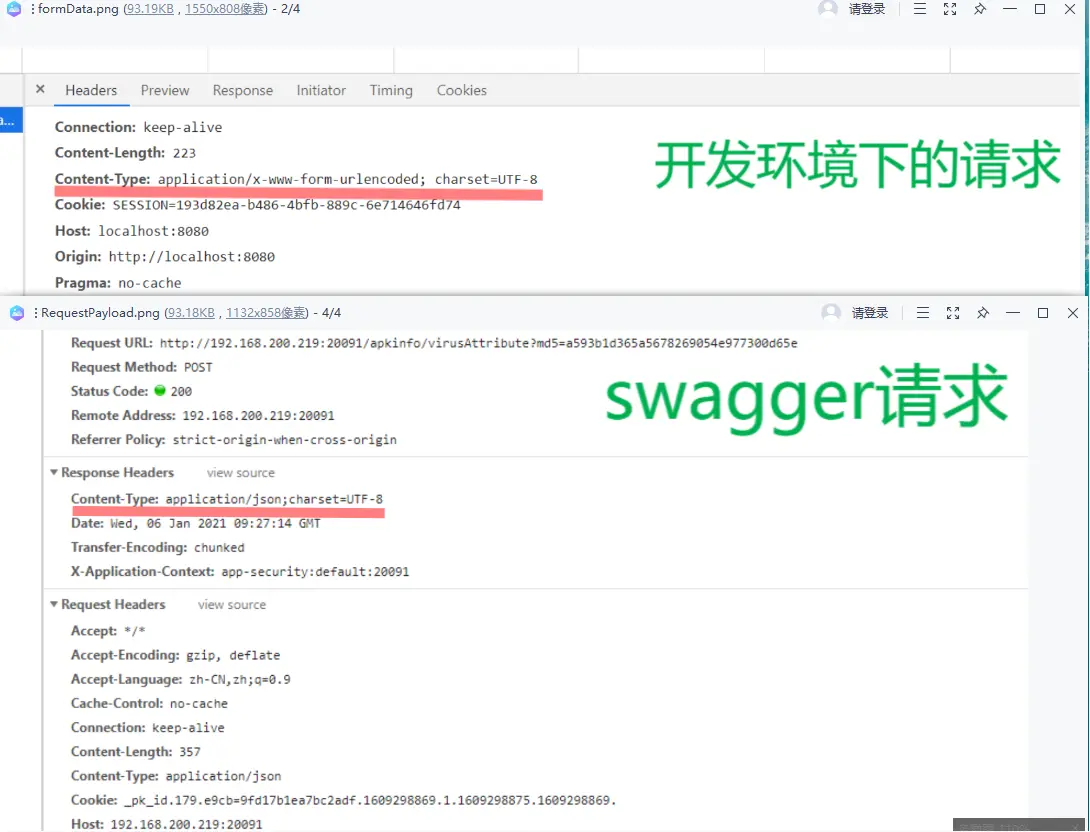Click the three-dot icon before formData.png title
This screenshot has width=1090, height=832.
pyautogui.click(x=31, y=9)
